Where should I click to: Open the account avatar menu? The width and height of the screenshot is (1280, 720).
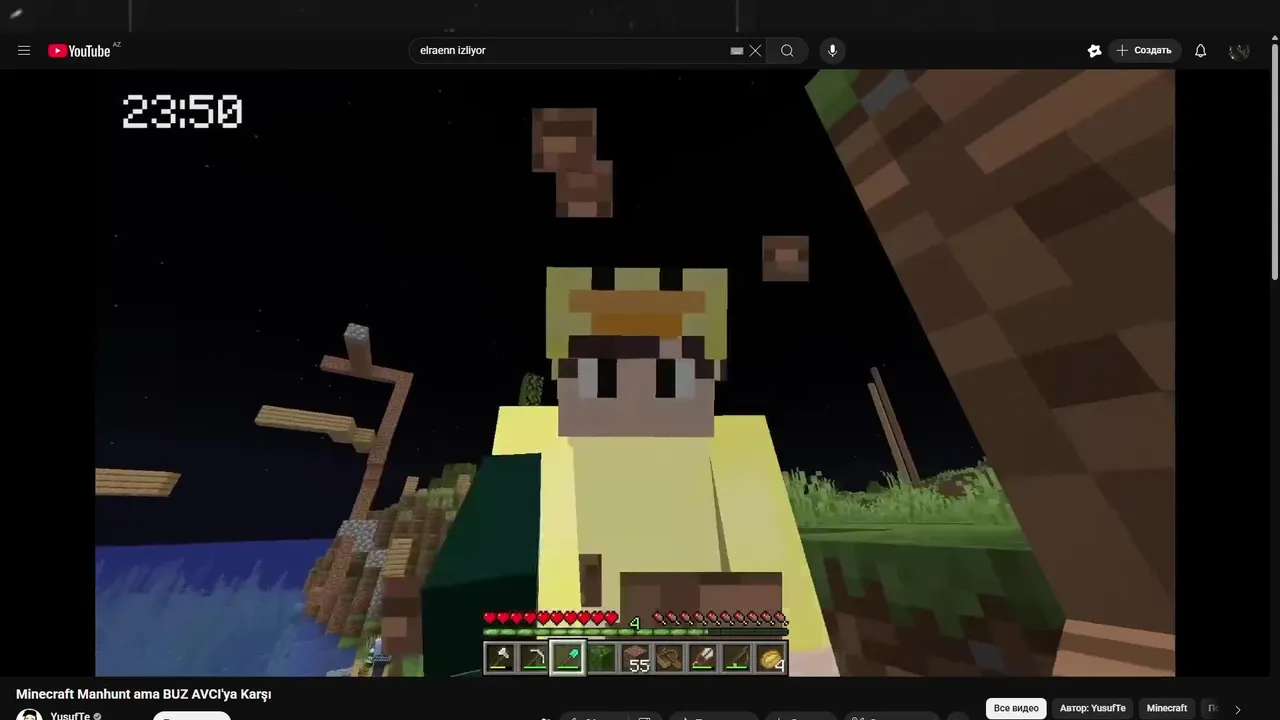(1239, 51)
